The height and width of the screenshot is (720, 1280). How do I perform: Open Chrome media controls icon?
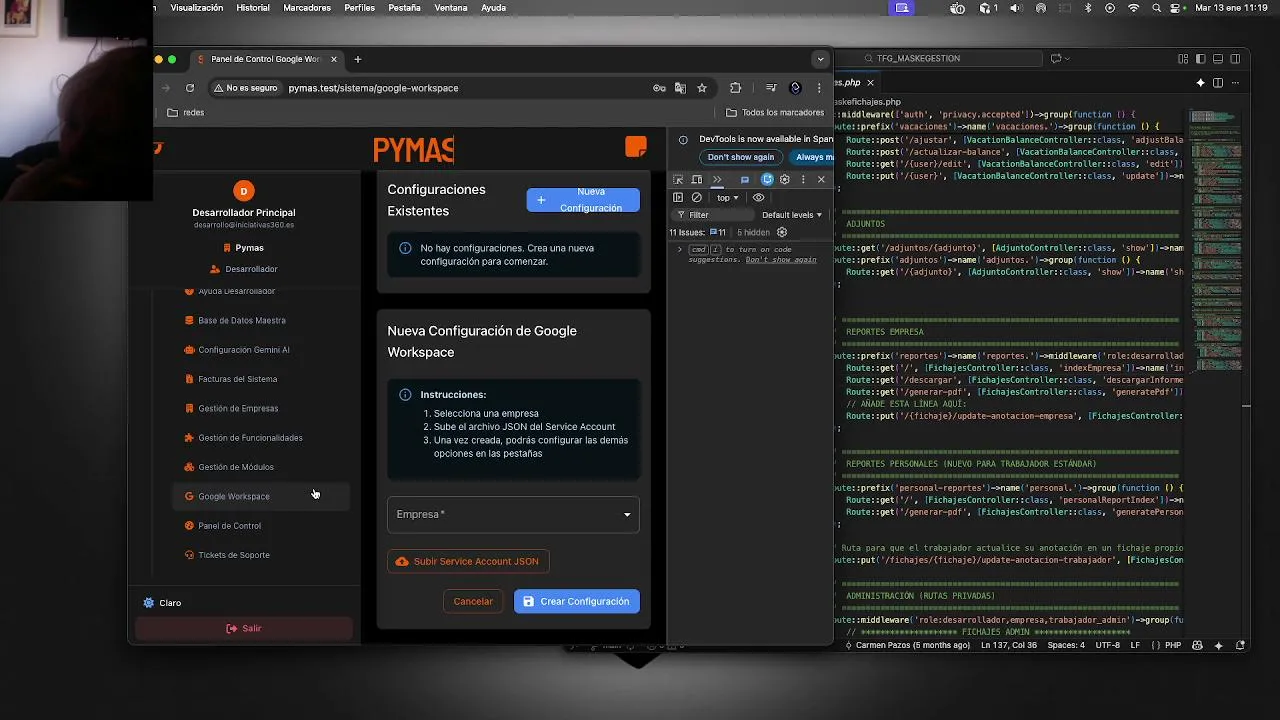771,88
